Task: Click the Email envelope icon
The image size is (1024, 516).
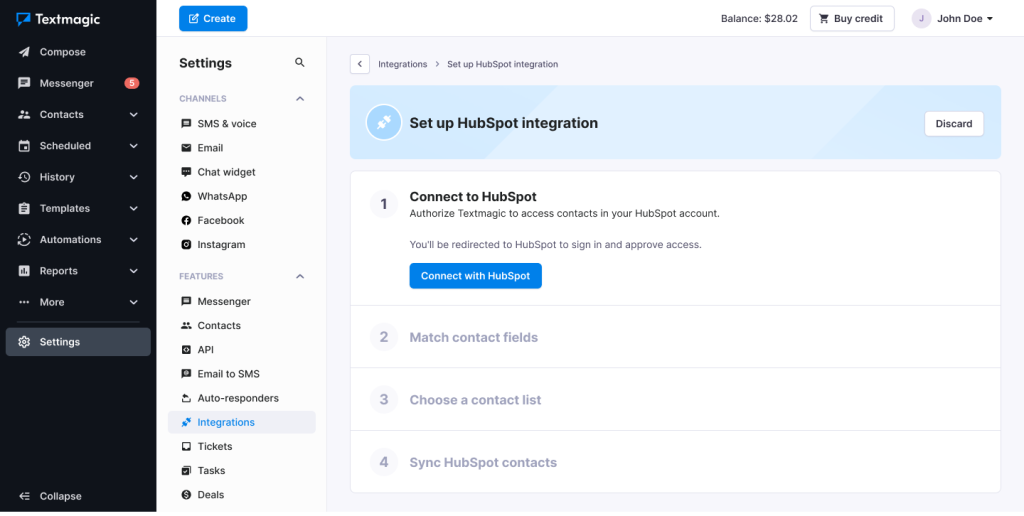Action: [186, 148]
